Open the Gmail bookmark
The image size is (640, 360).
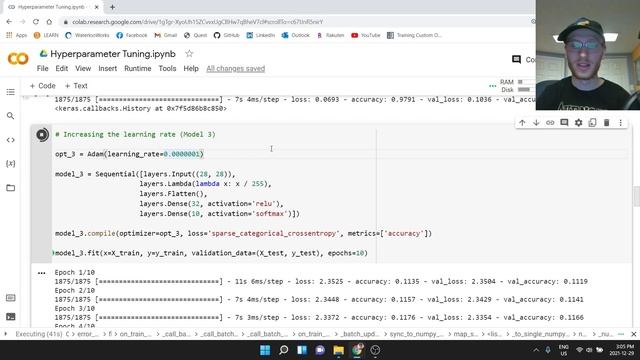[x=165, y=36]
